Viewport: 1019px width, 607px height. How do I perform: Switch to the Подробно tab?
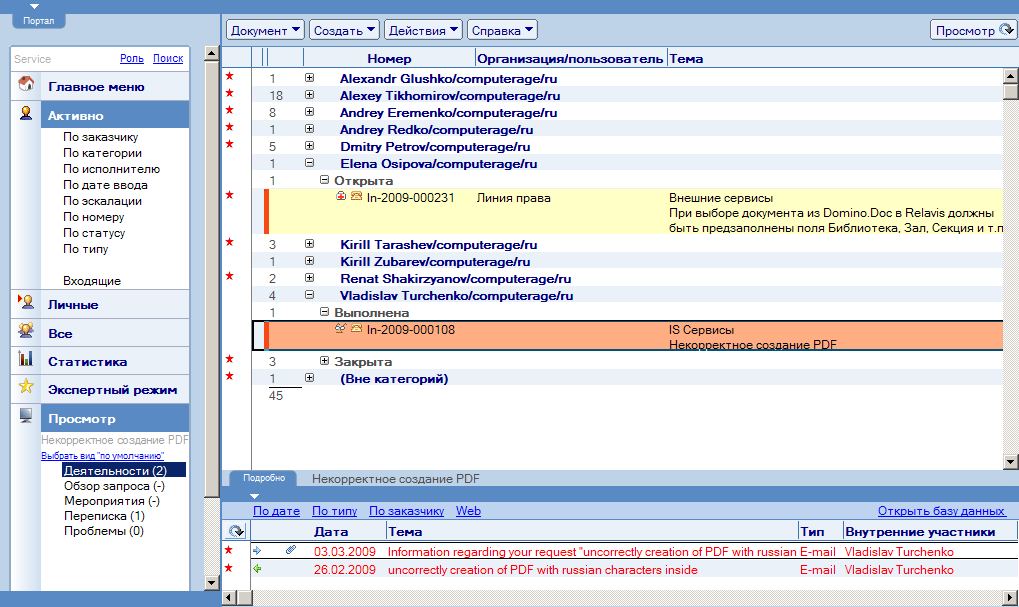[264, 478]
